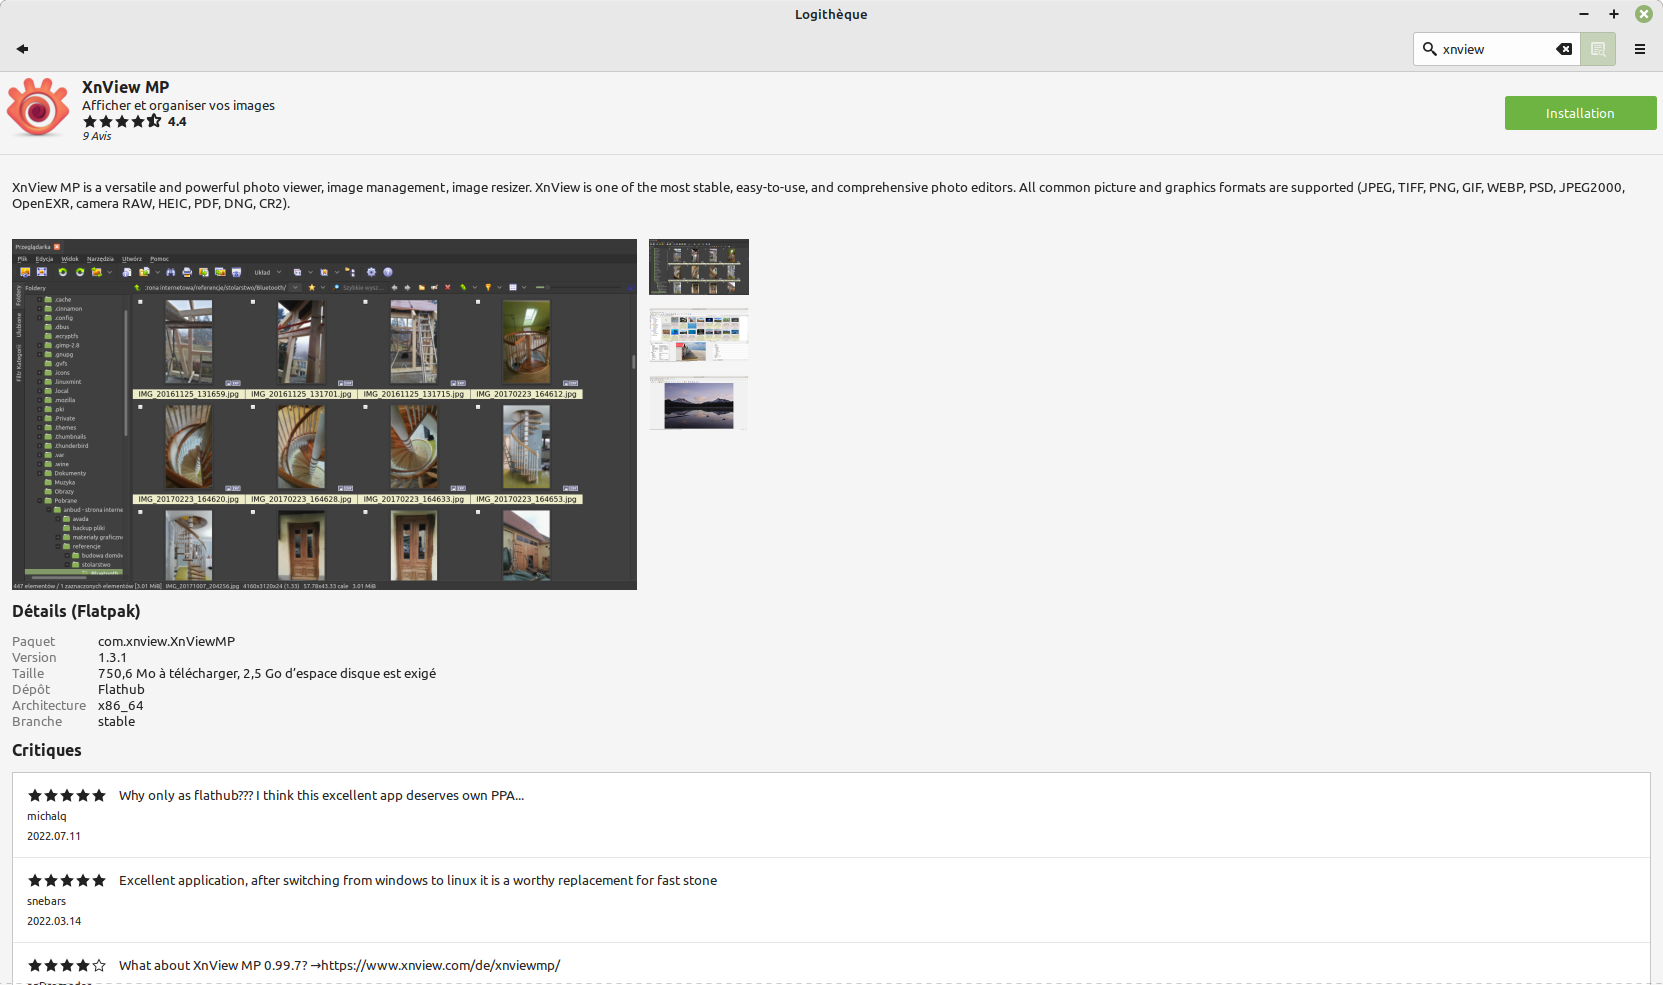Screen dimensions: 1663x985
Task: Click the "Détails (Flatpak)" heading
Action: (76, 611)
